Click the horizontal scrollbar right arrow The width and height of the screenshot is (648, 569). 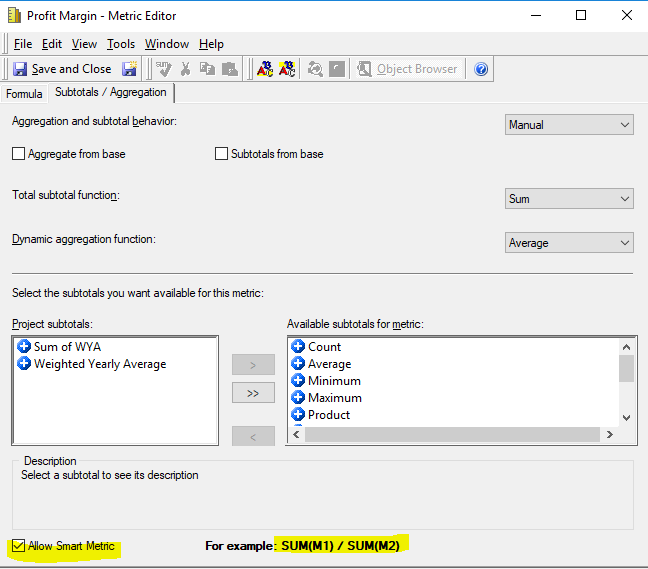(610, 434)
